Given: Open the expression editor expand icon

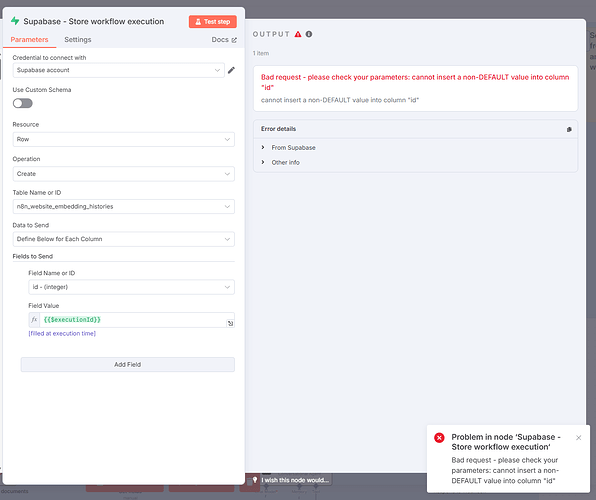Looking at the screenshot, I should click(230, 323).
